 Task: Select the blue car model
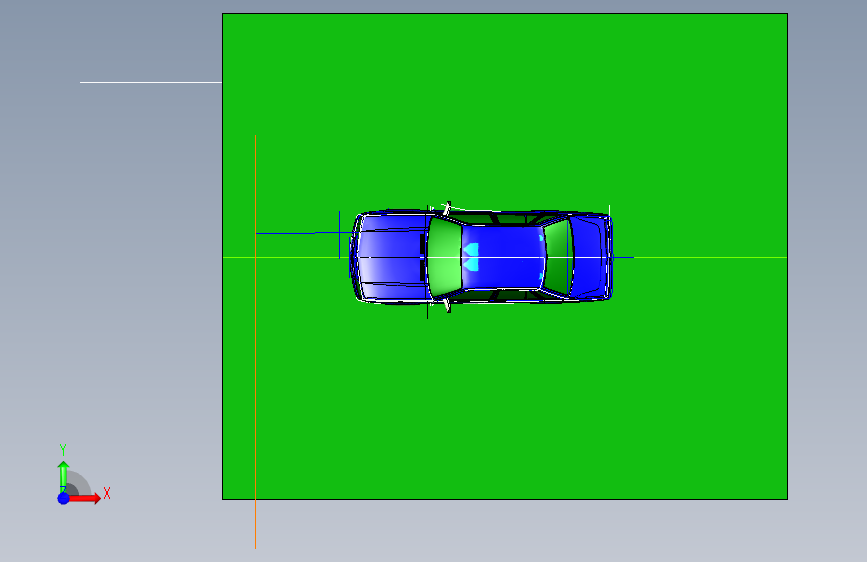(480, 257)
